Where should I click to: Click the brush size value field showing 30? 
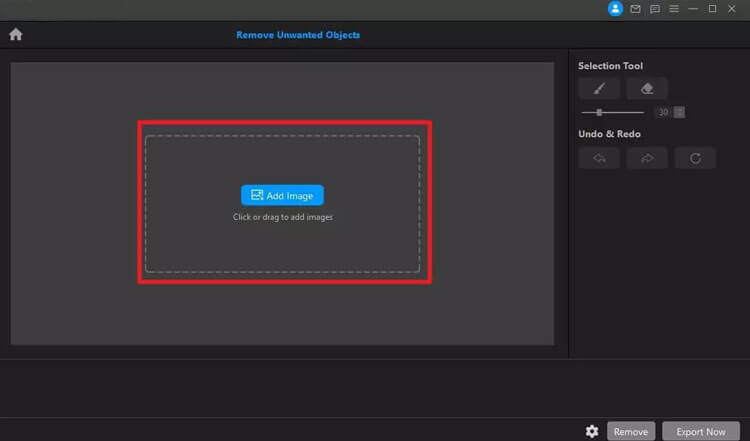(663, 112)
